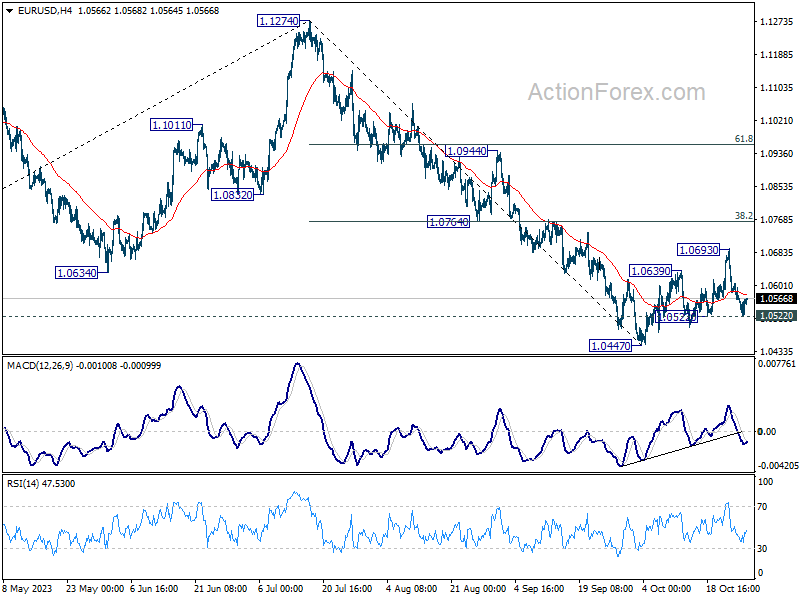Click the 21 Aug 00:00 time label
Screen dimensions: 800x600
tap(478, 589)
